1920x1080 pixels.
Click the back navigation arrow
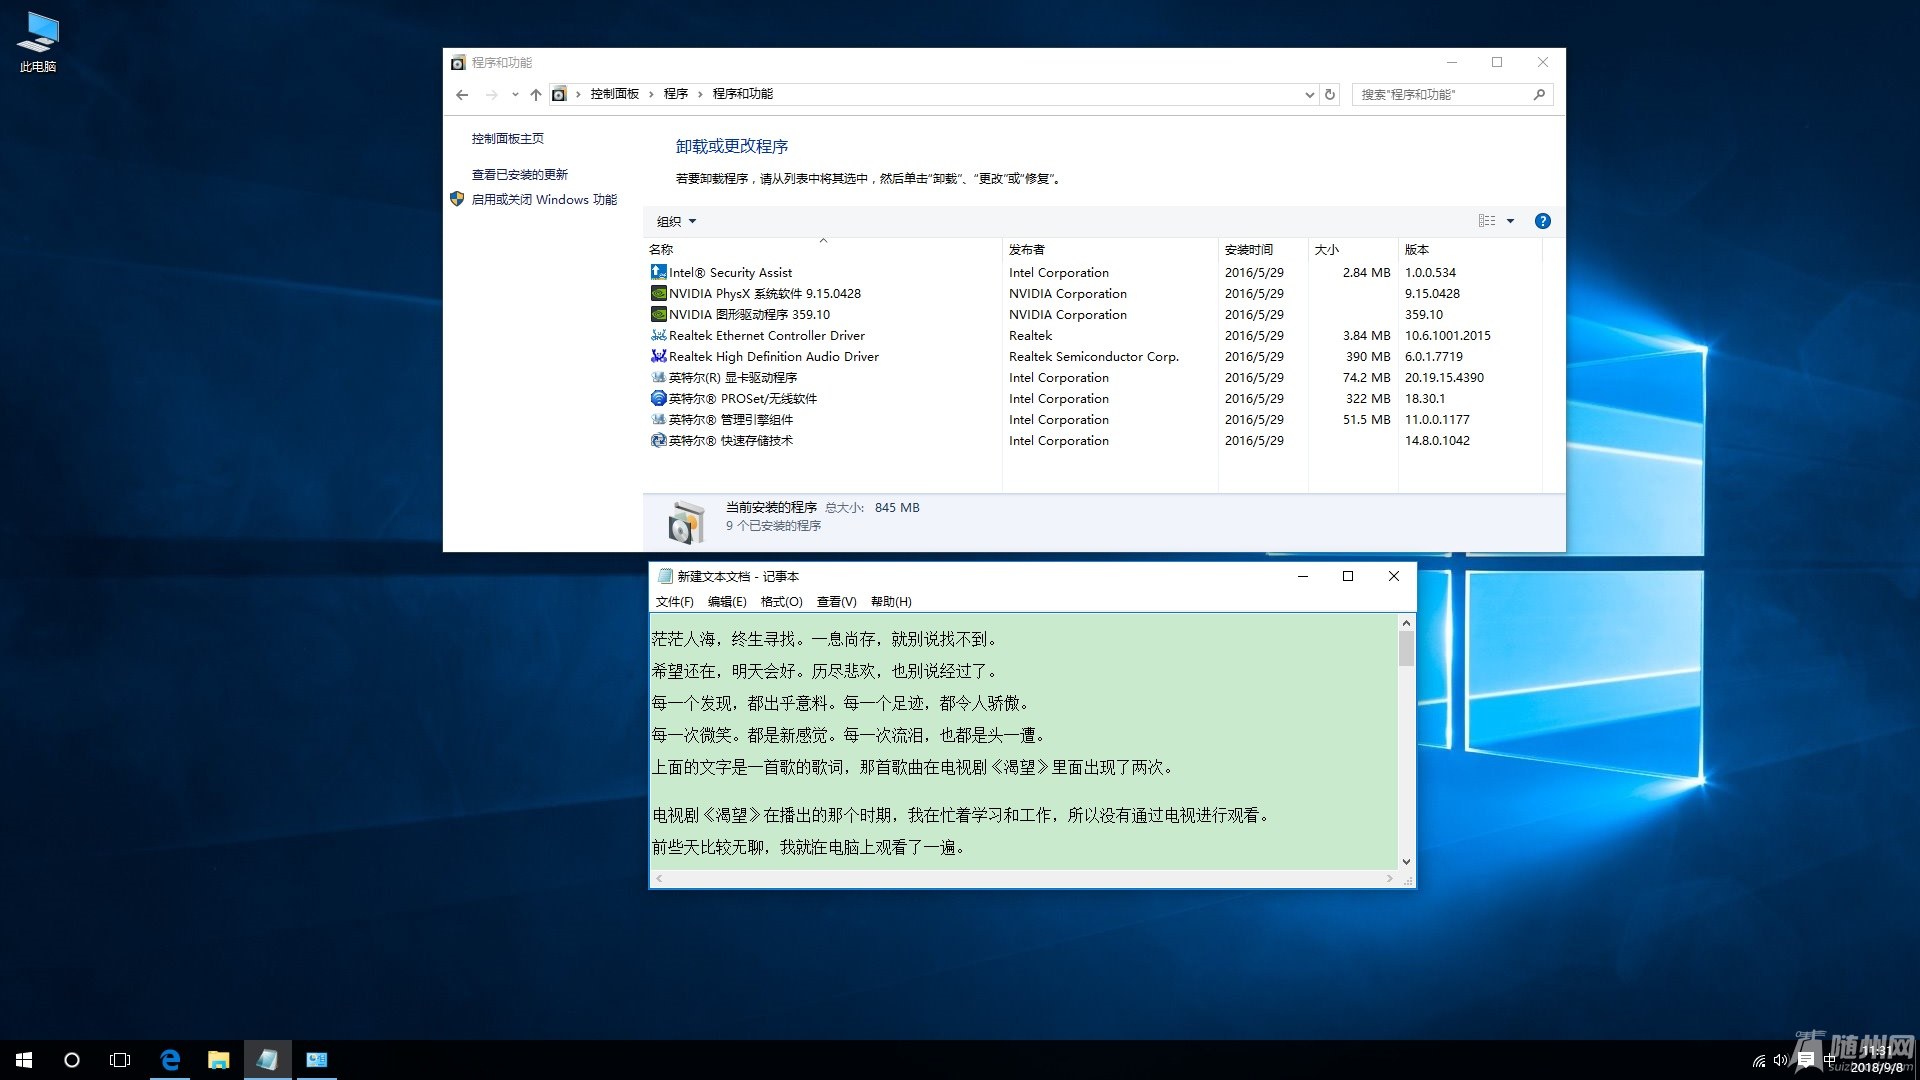[x=462, y=95]
